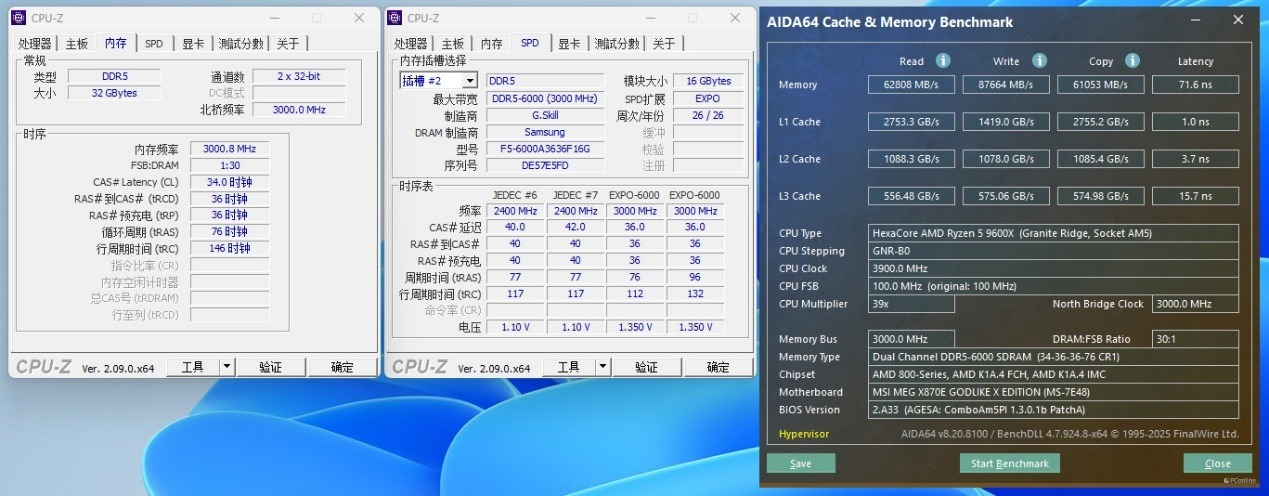Click serial number DE57E5FD
The height and width of the screenshot is (496, 1269).
coord(545,166)
